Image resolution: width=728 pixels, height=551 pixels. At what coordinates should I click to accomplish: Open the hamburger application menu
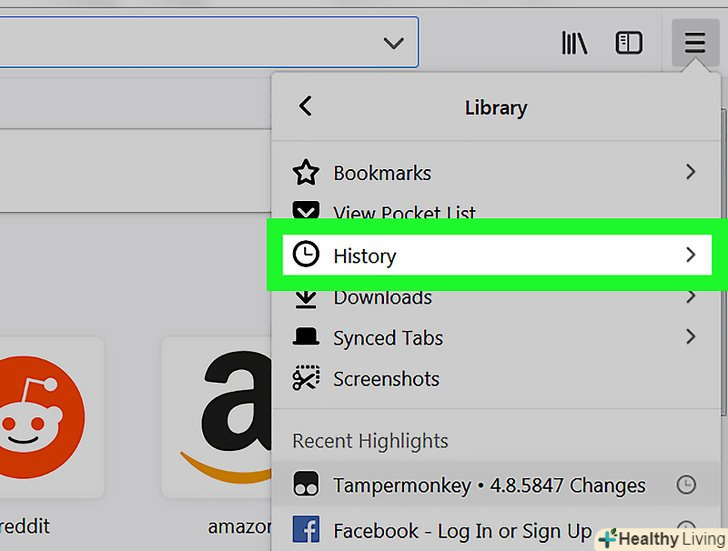[695, 43]
